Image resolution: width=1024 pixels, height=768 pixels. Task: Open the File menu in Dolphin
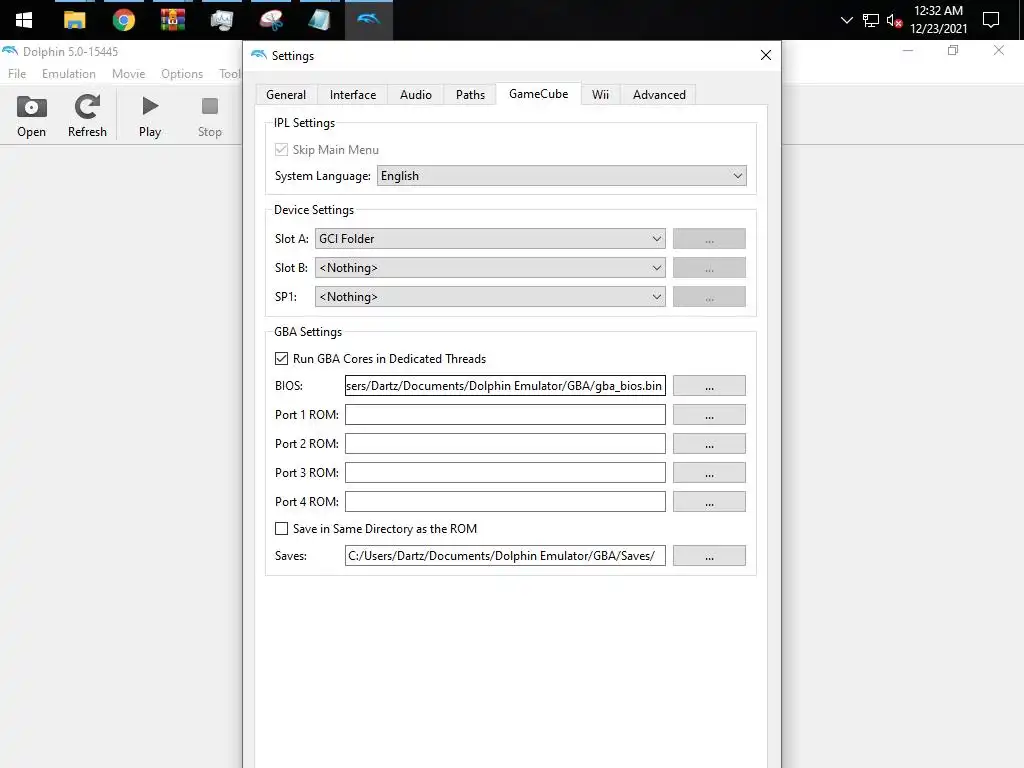pos(17,74)
